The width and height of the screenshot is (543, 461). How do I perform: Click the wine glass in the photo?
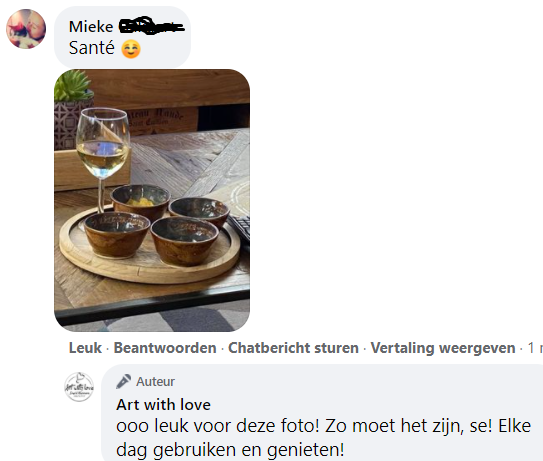[102, 158]
